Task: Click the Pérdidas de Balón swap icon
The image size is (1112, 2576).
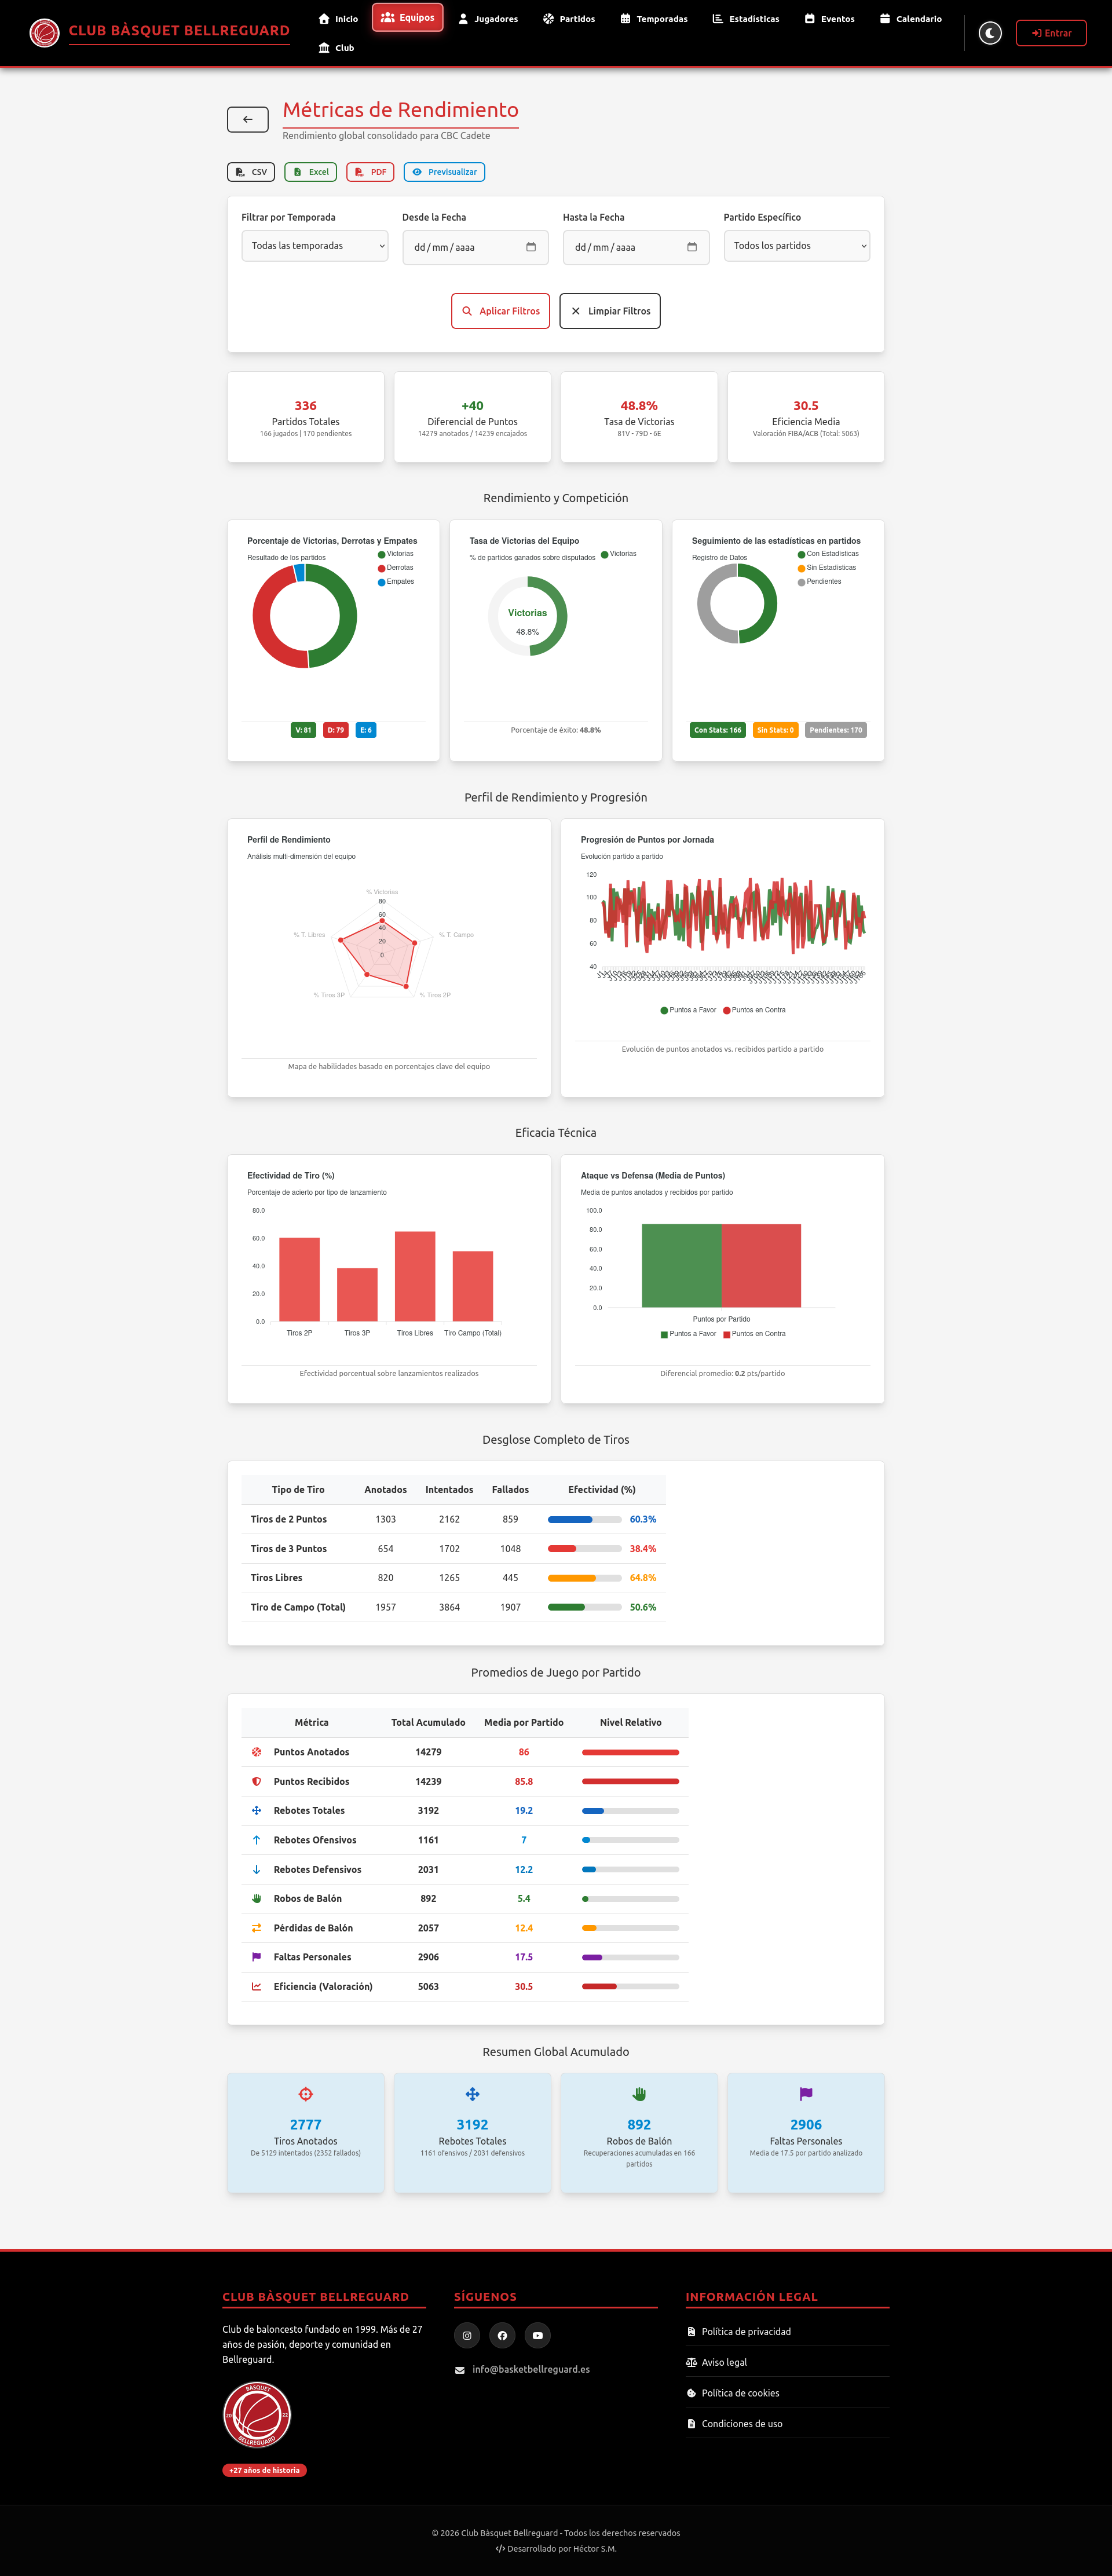Action: [256, 1928]
